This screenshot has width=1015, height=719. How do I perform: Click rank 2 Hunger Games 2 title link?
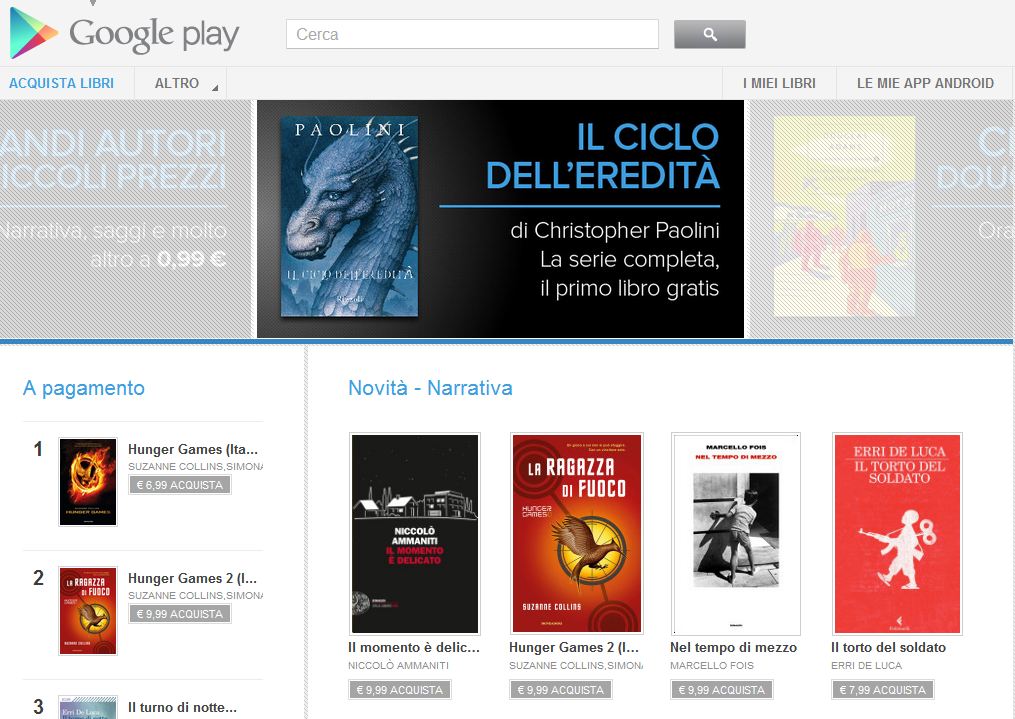point(193,578)
